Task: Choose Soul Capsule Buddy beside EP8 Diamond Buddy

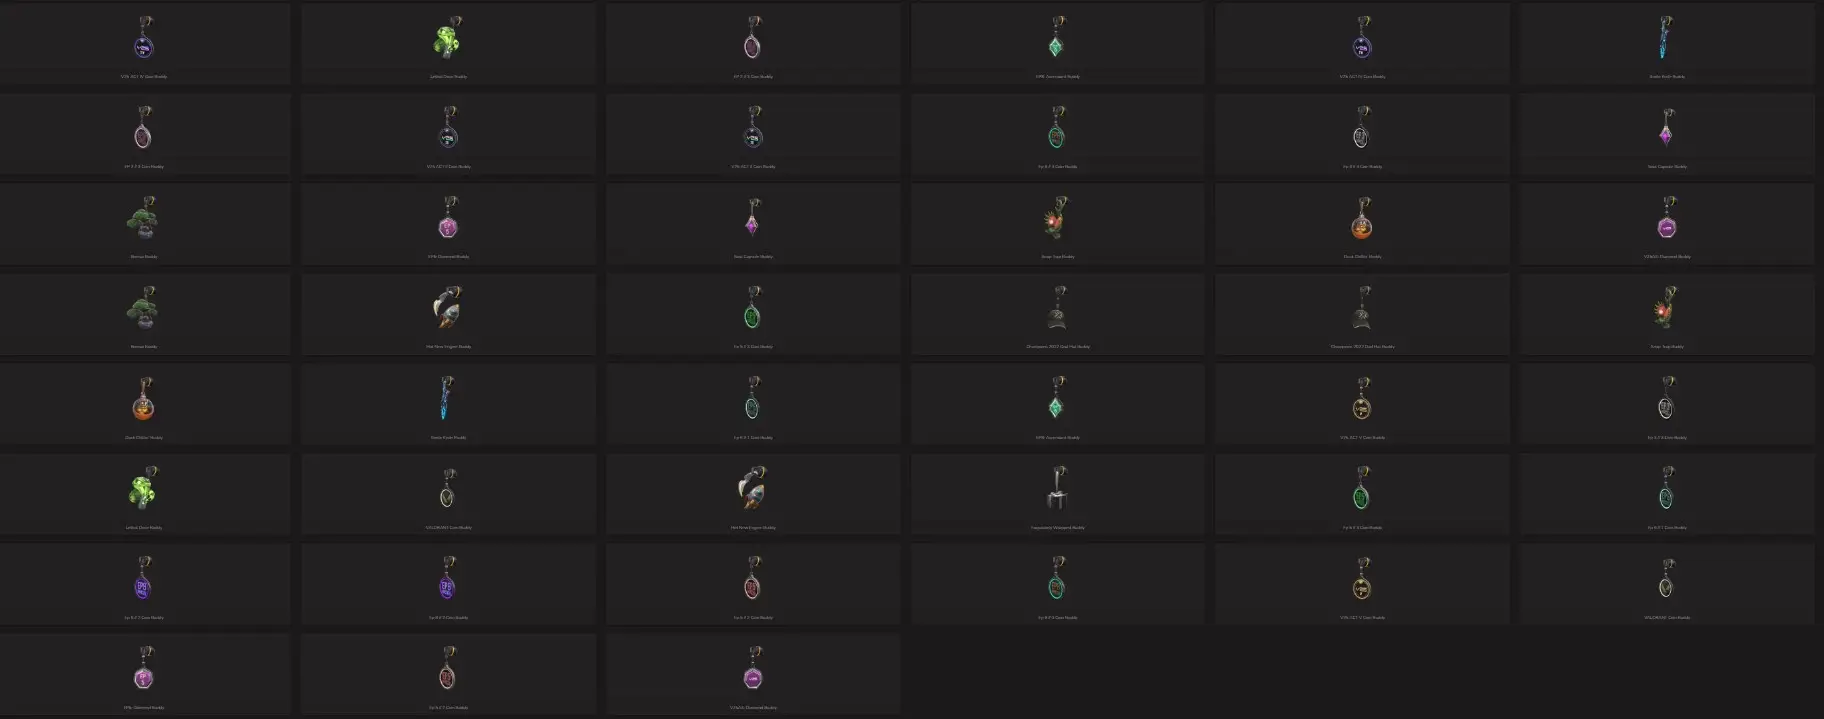Action: click(x=753, y=222)
